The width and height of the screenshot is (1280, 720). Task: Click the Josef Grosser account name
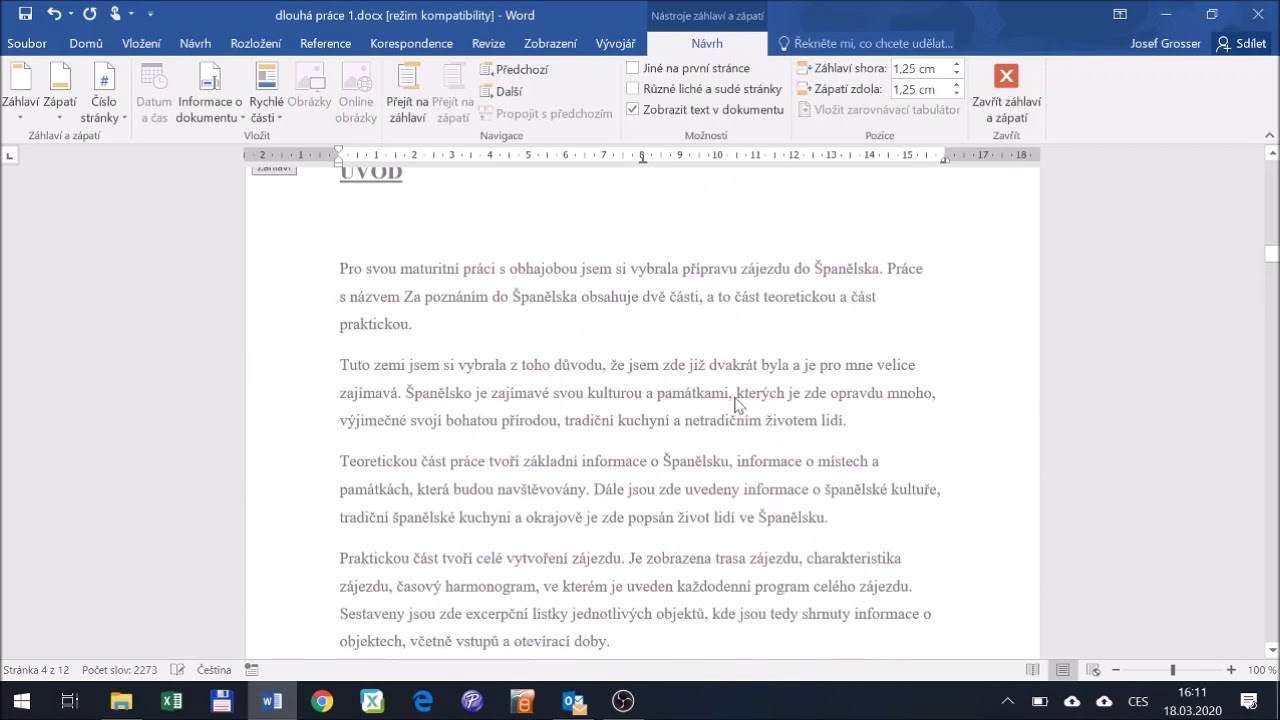[x=1165, y=43]
